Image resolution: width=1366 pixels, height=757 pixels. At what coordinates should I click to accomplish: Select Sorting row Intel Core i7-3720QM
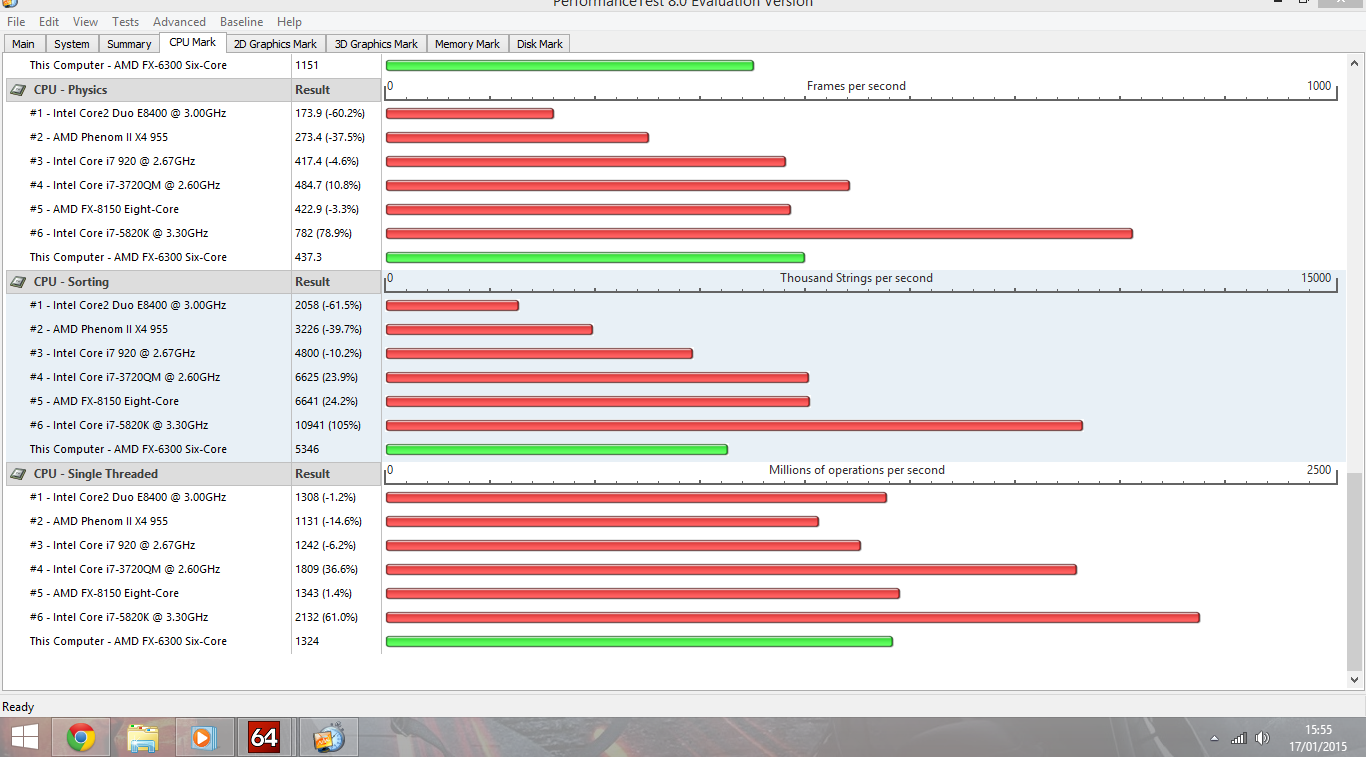[125, 377]
